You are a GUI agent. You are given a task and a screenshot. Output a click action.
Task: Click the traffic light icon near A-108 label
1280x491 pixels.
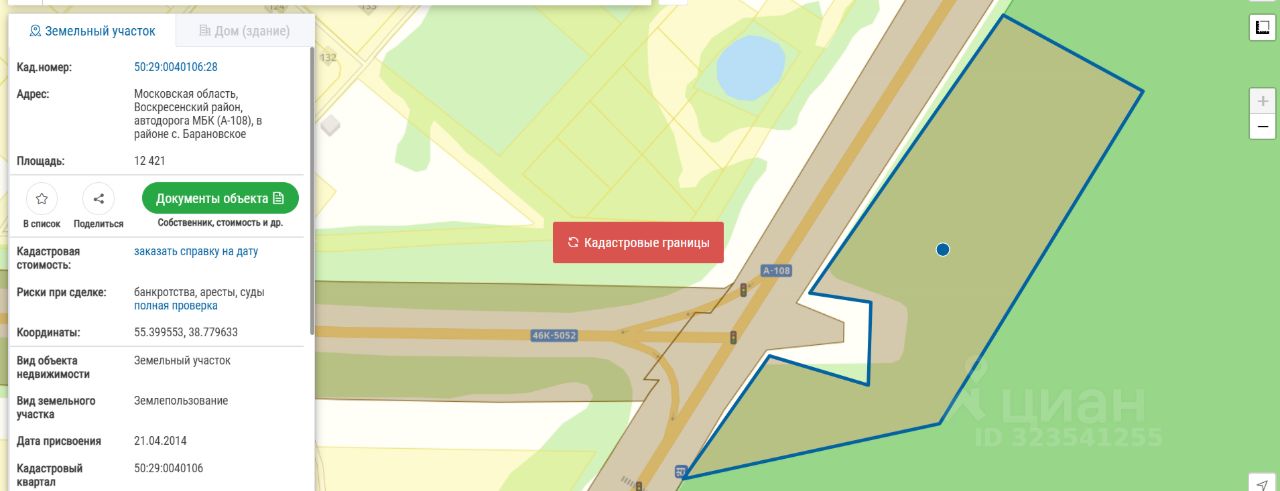[x=743, y=290]
